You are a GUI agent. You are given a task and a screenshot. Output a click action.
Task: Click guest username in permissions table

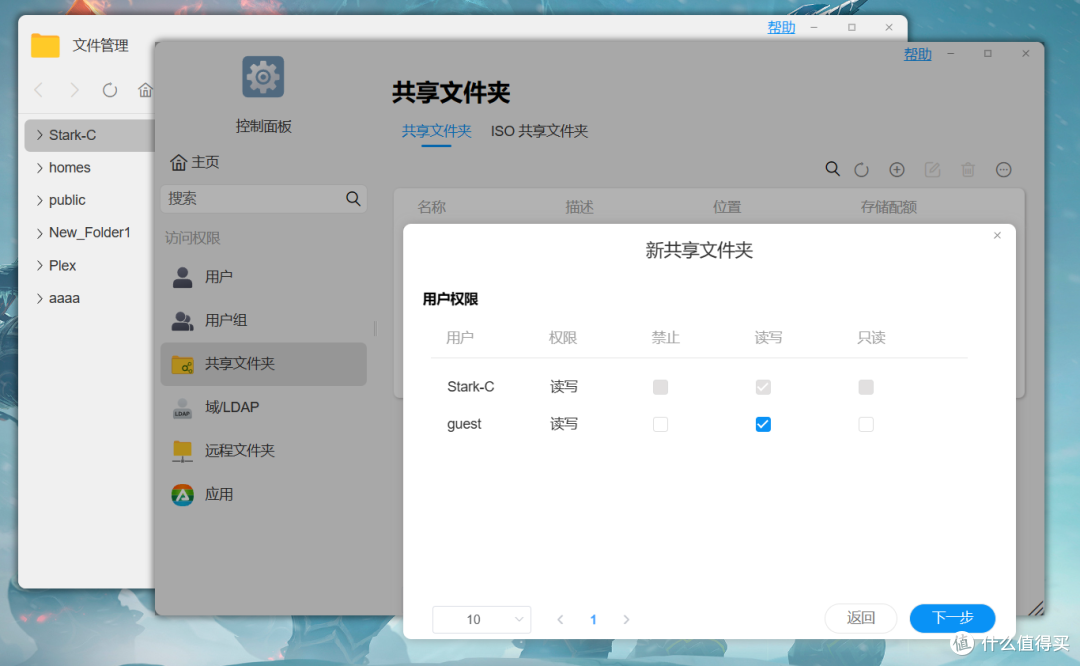point(464,424)
